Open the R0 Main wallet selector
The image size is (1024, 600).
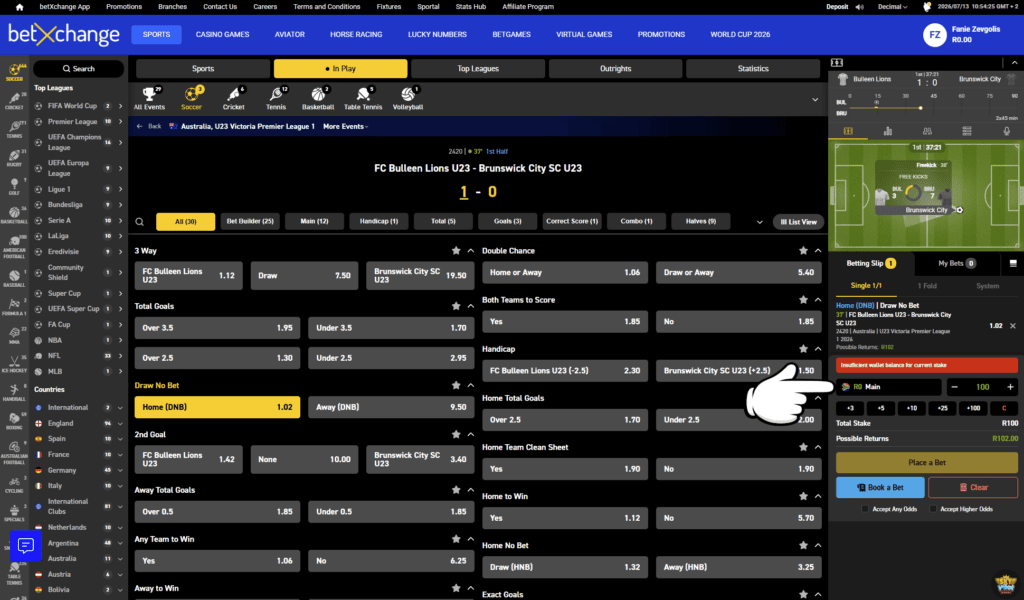tap(889, 387)
